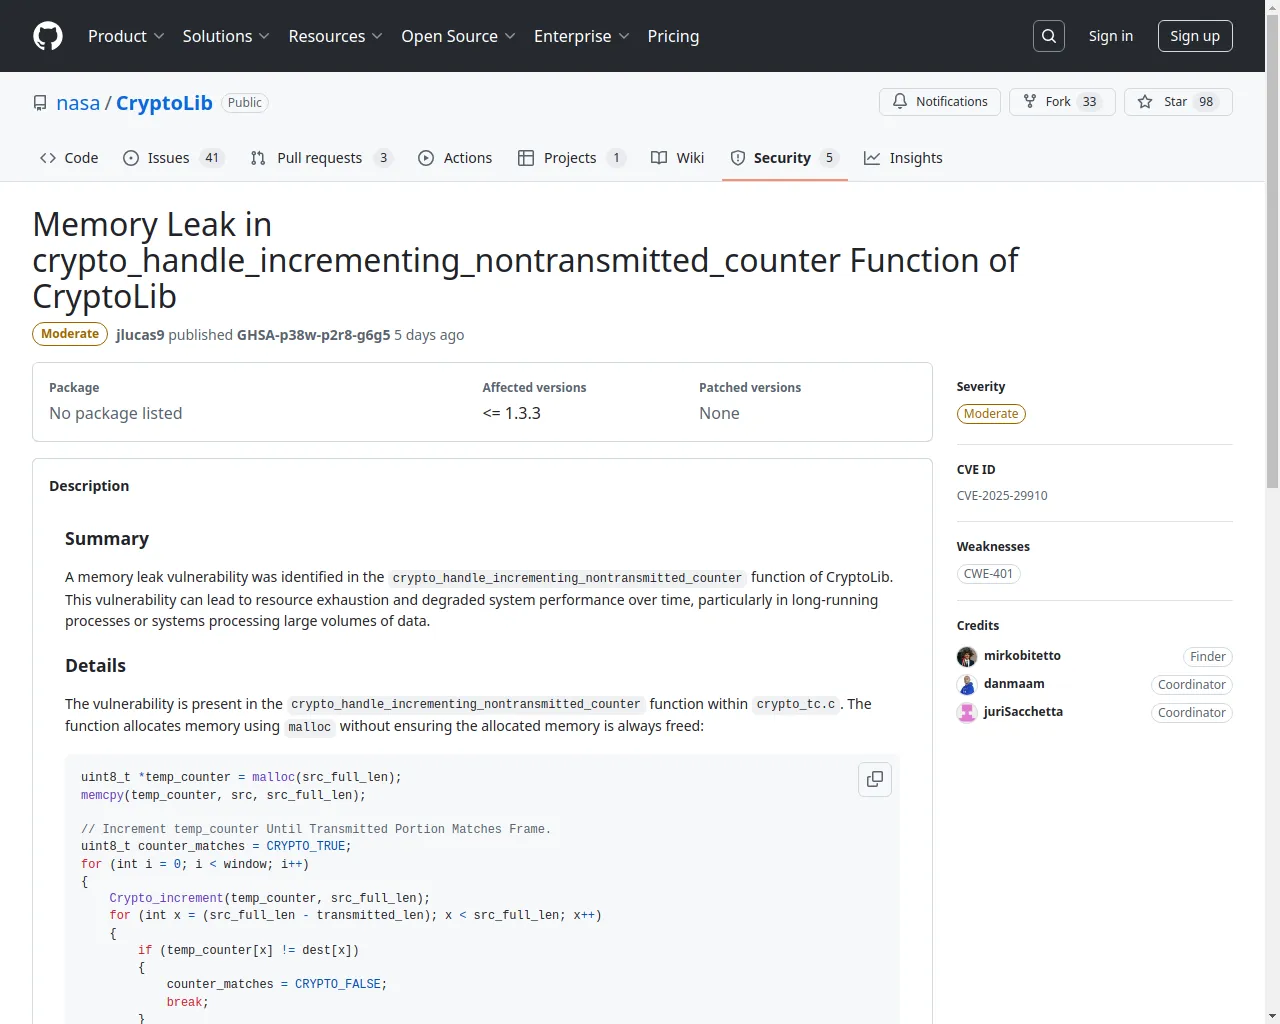Open the Actions tab

click(x=455, y=158)
